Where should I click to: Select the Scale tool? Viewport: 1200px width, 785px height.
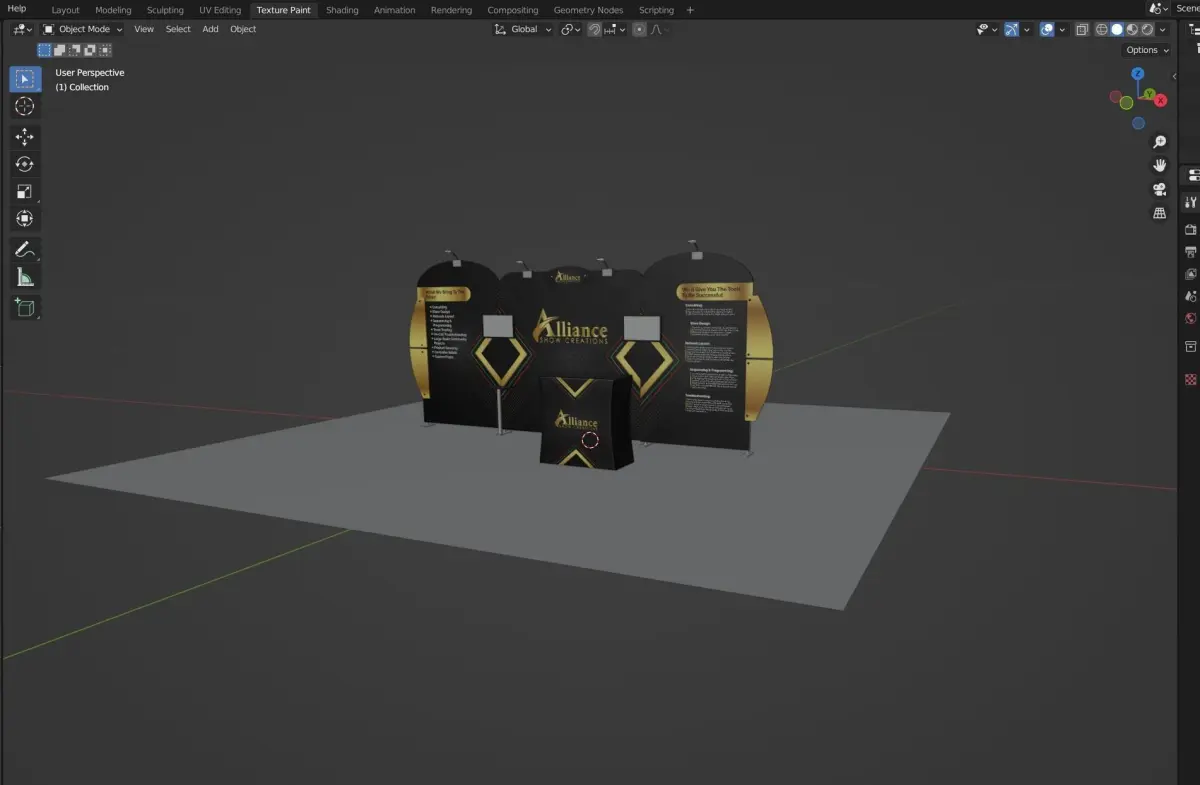[x=25, y=191]
